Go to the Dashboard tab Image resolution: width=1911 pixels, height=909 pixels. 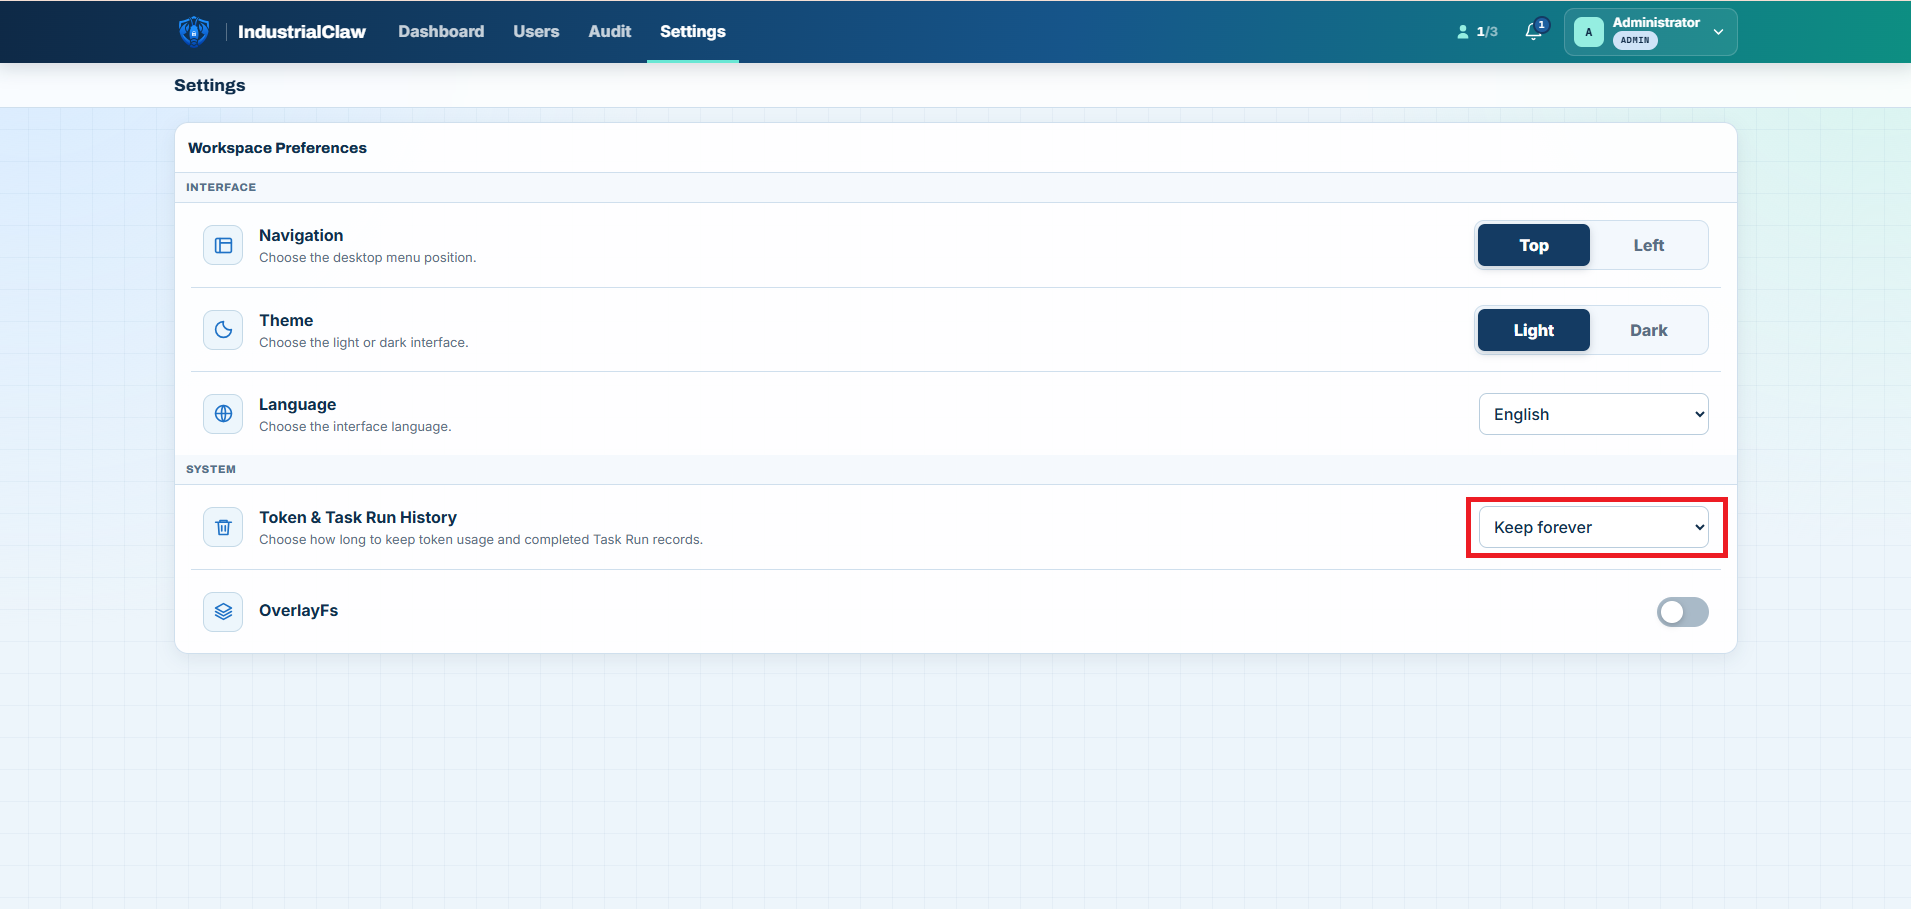[441, 32]
